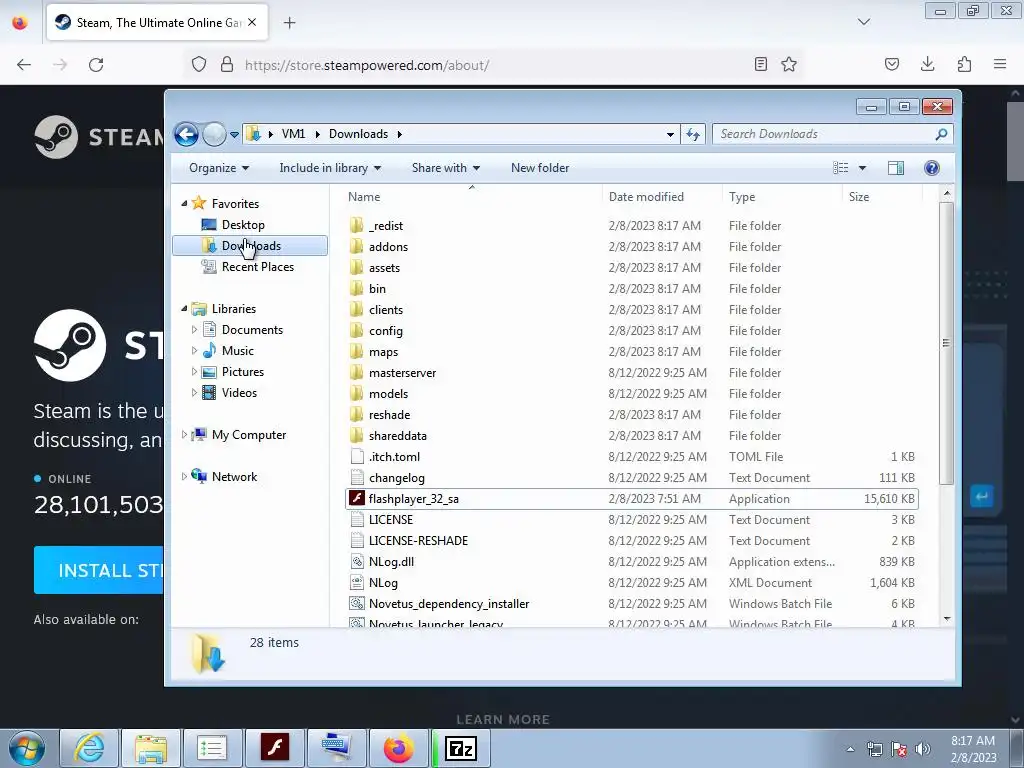Viewport: 1024px width, 768px height.
Task: Select the addons folder
Action: [x=388, y=247]
